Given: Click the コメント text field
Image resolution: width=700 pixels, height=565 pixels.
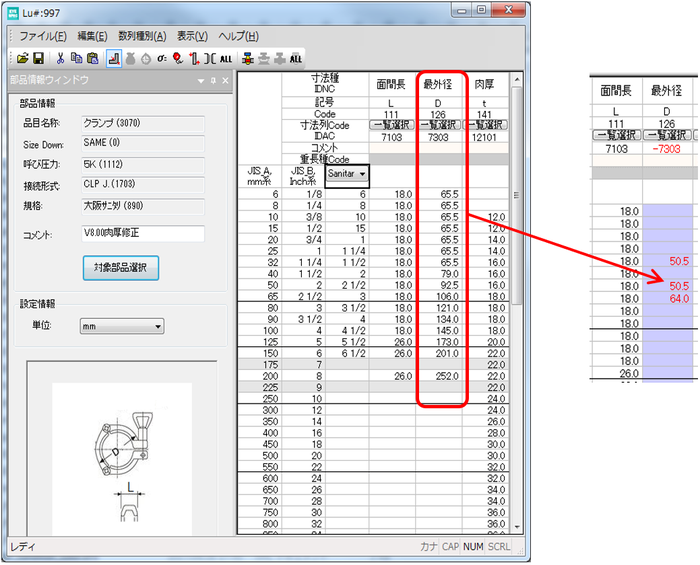Looking at the screenshot, I should (x=142, y=233).
